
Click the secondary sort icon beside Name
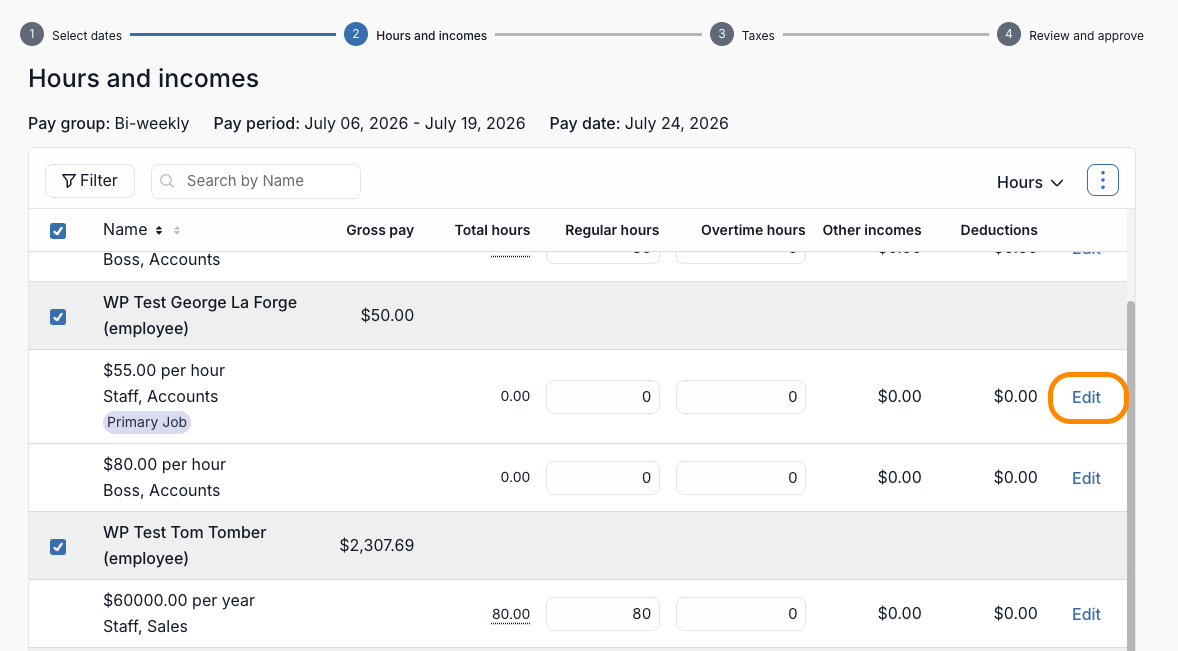(177, 231)
